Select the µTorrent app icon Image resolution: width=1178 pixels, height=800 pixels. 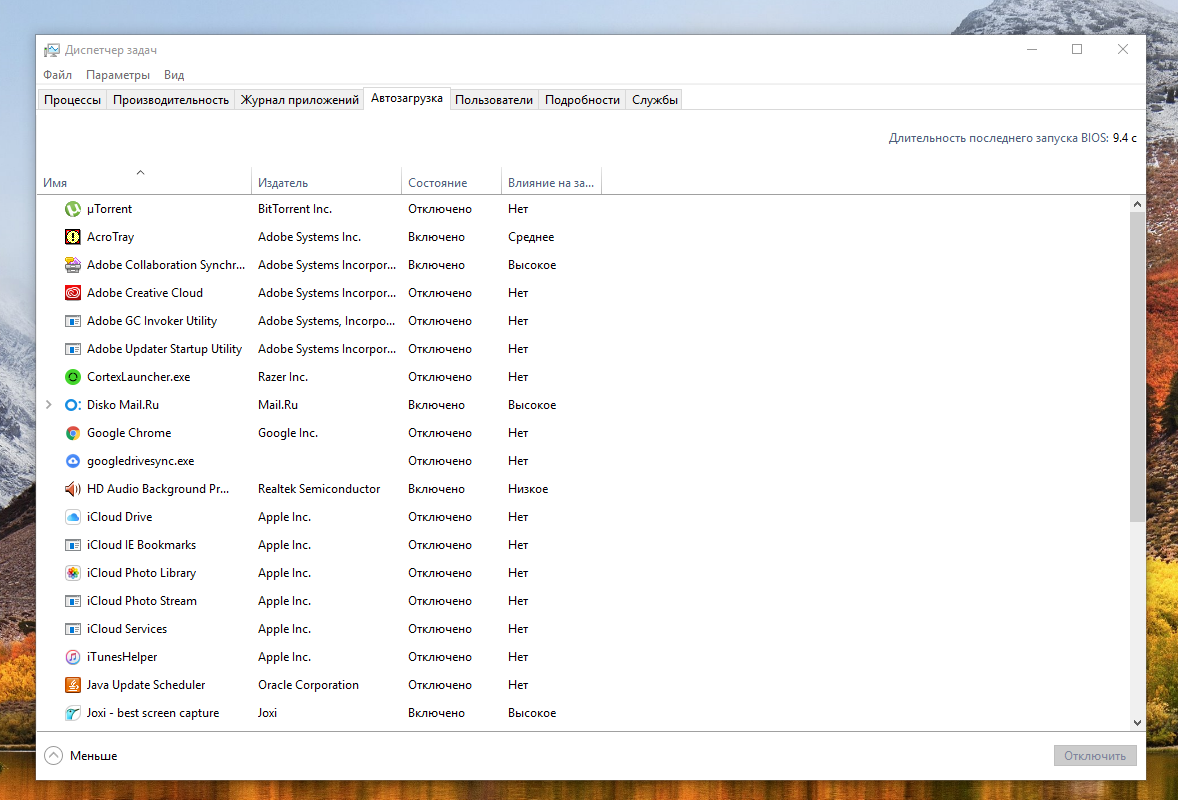pyautogui.click(x=72, y=209)
